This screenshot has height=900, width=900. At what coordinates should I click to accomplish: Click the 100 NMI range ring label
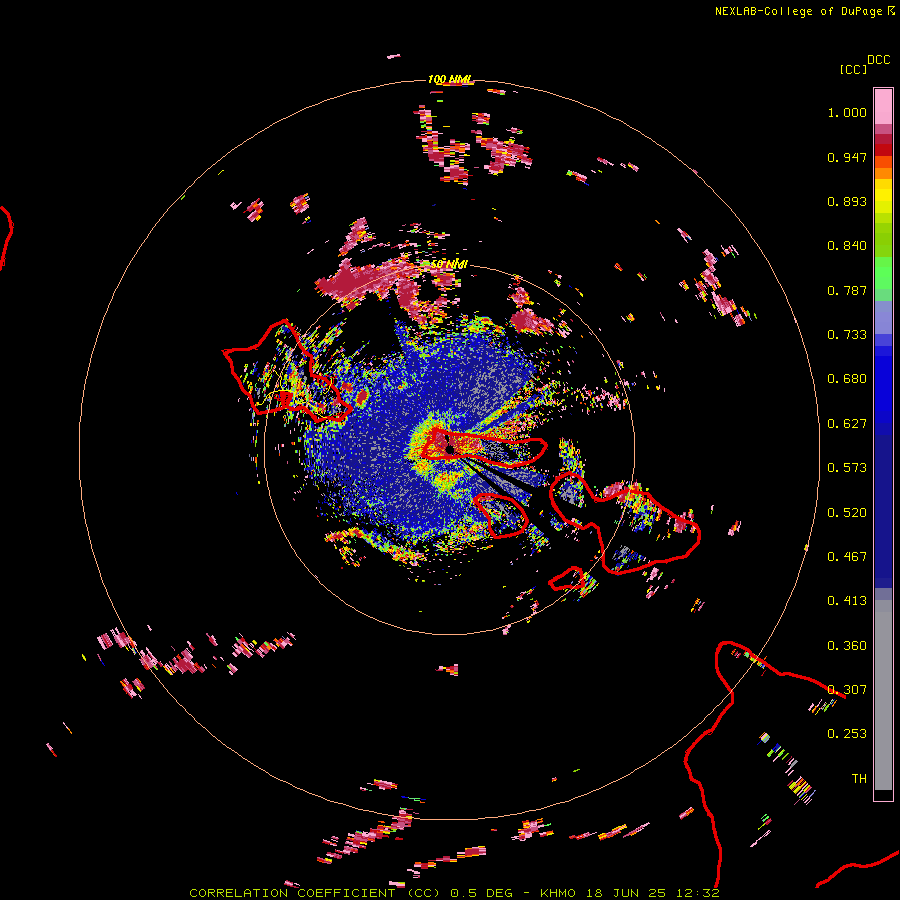[x=449, y=79]
